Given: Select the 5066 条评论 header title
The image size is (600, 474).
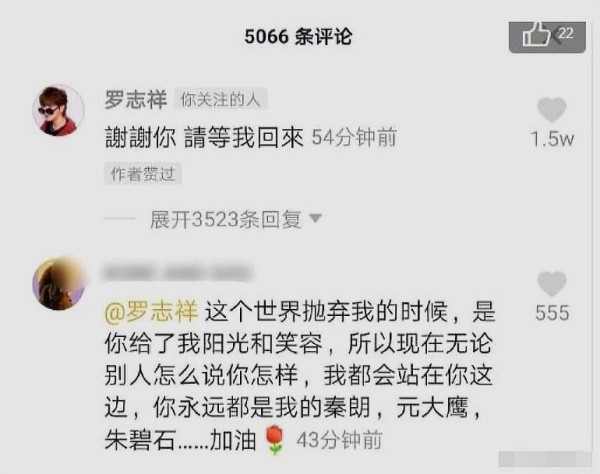Looking at the screenshot, I should tap(298, 37).
